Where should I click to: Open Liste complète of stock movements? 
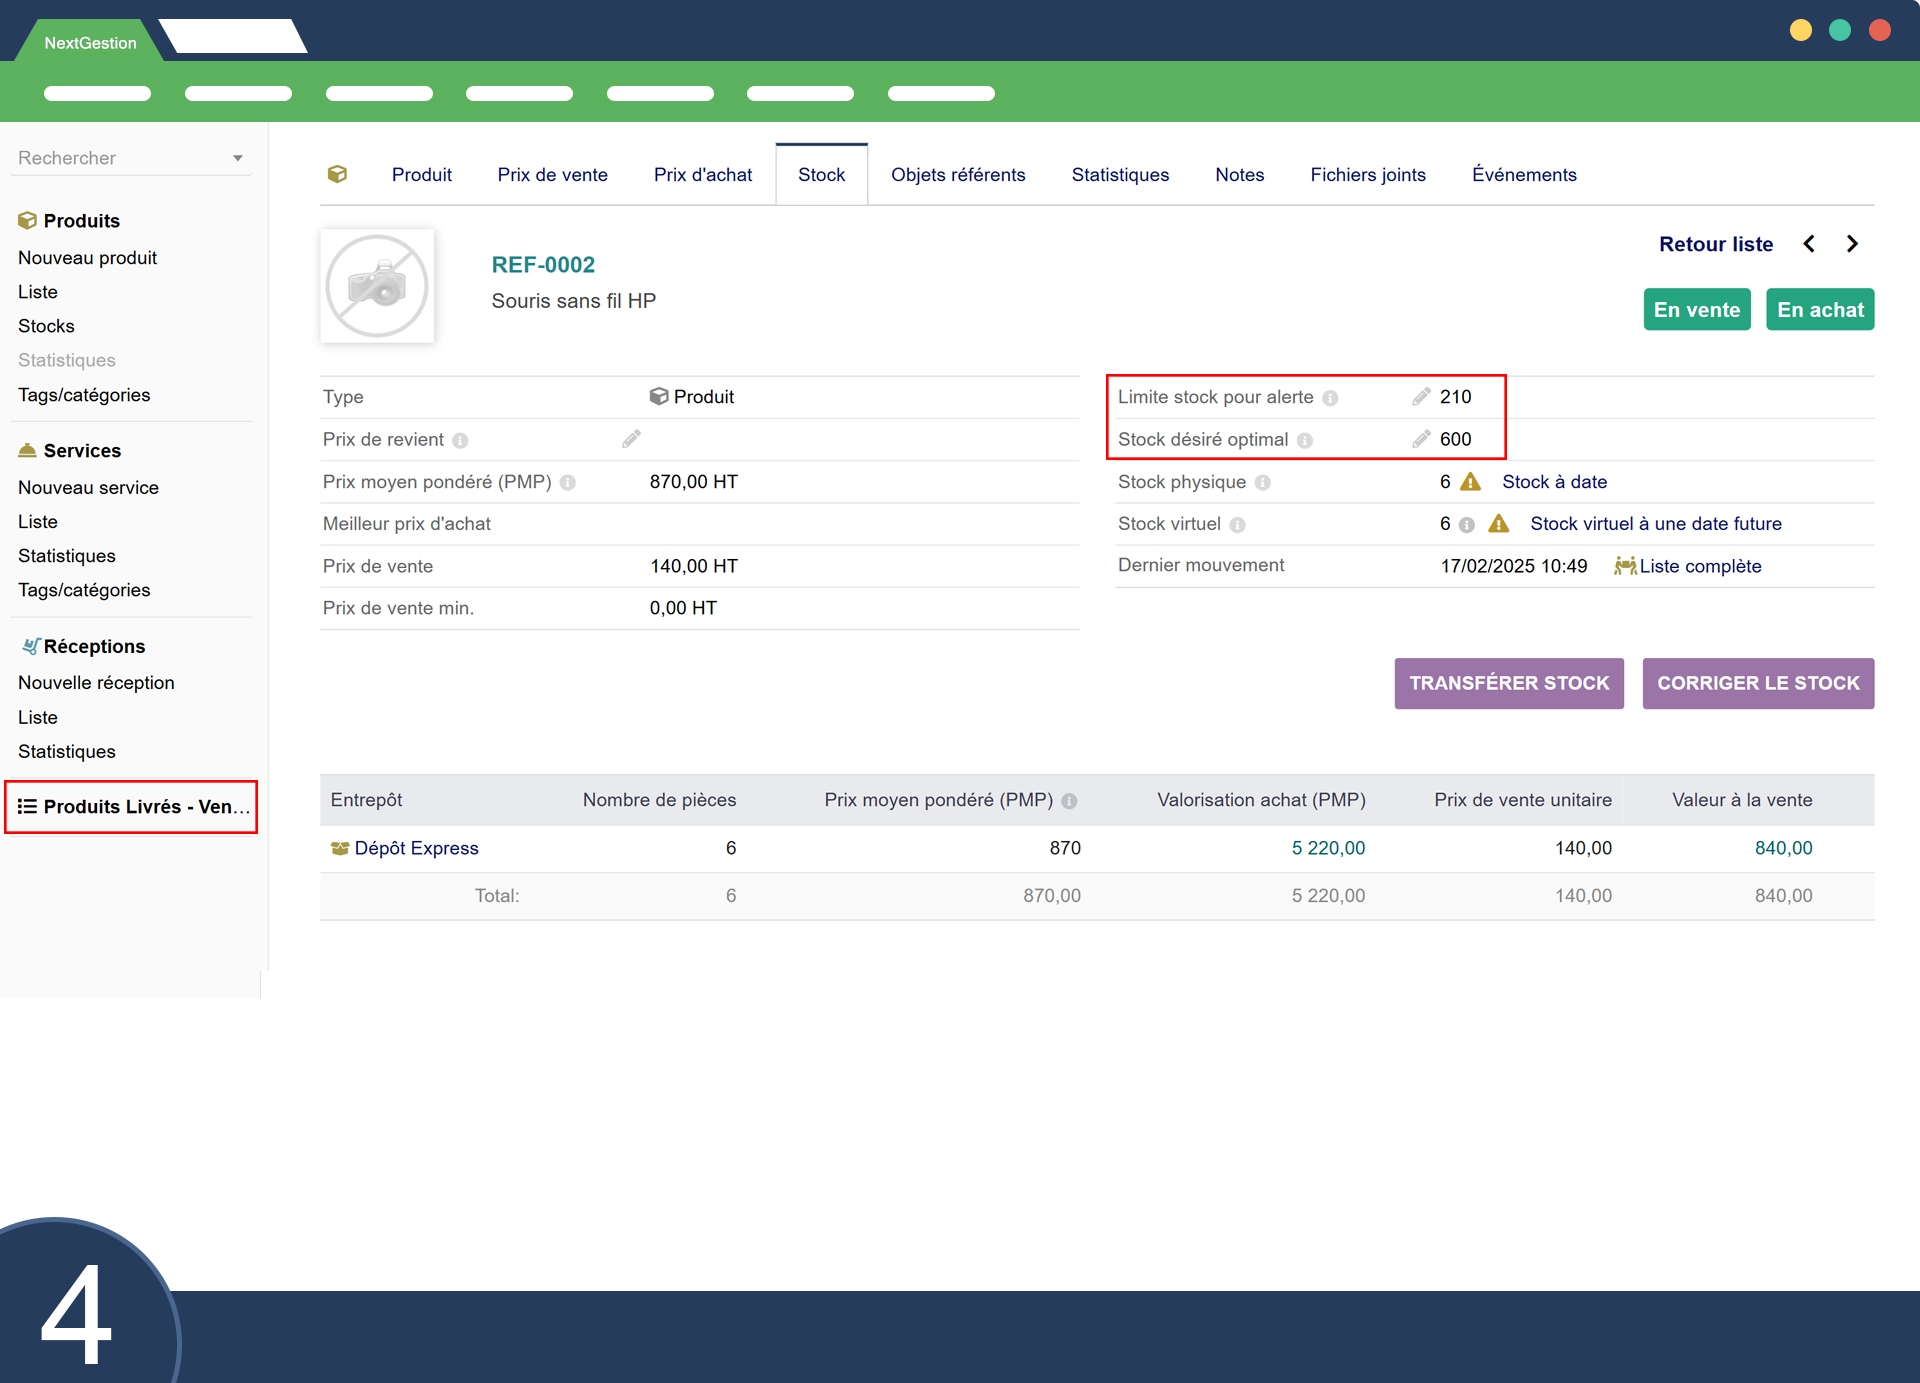coord(1699,566)
